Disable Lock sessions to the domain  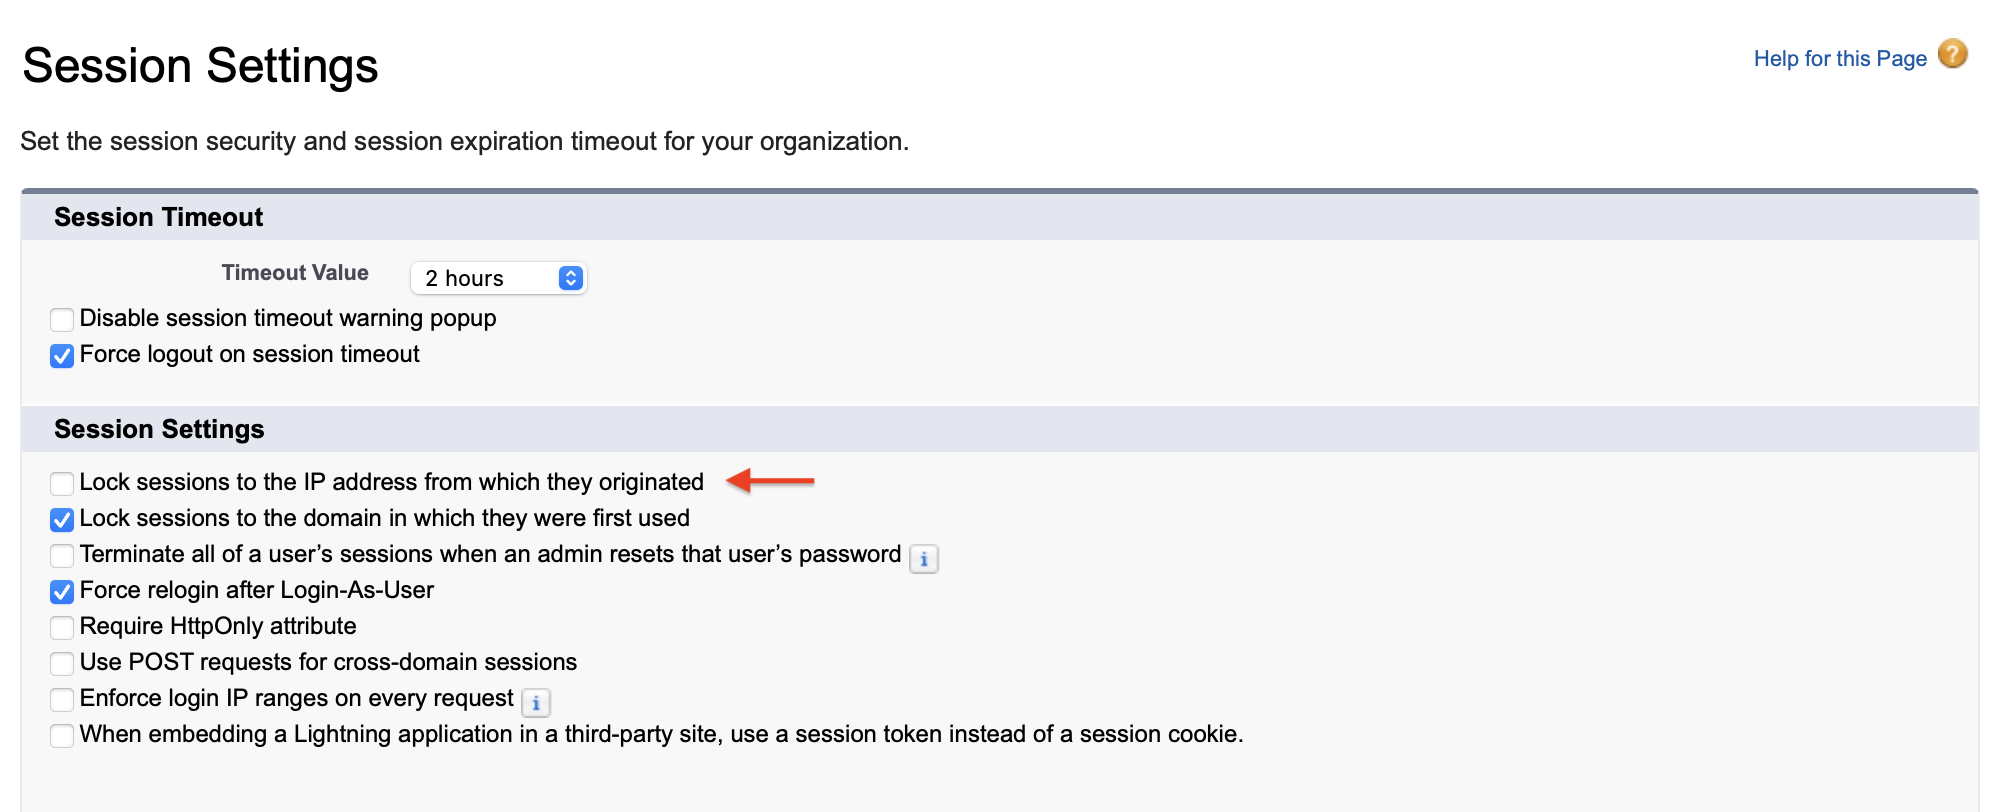click(x=61, y=519)
